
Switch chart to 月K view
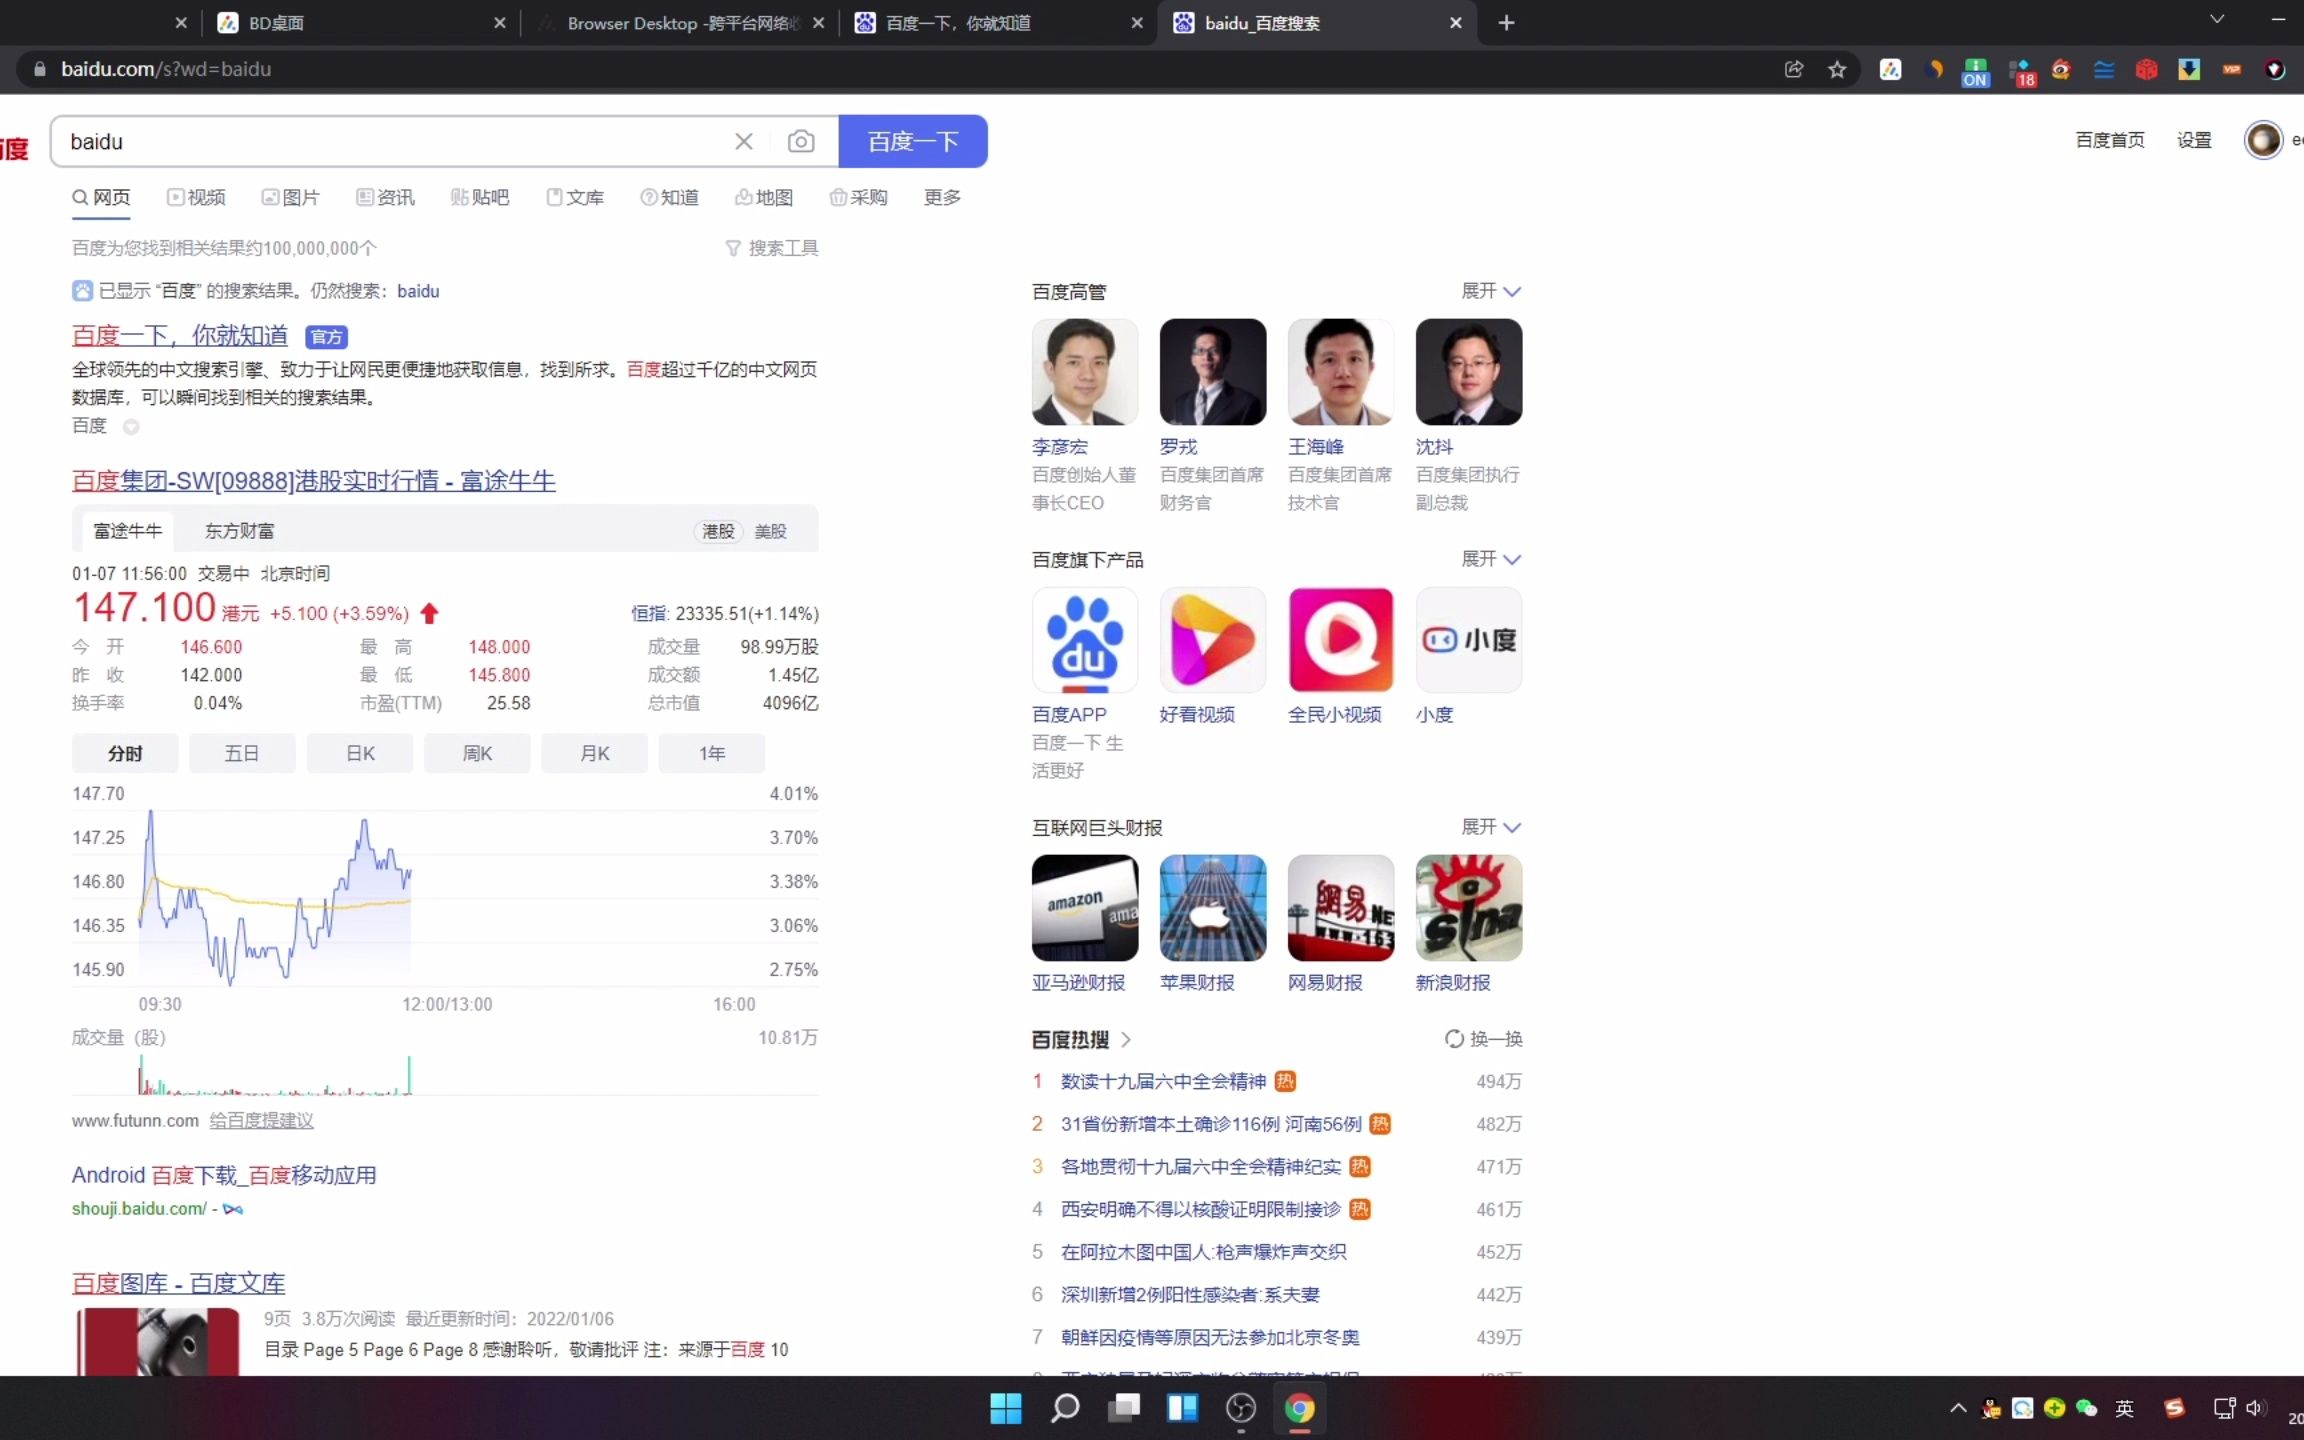(x=594, y=753)
